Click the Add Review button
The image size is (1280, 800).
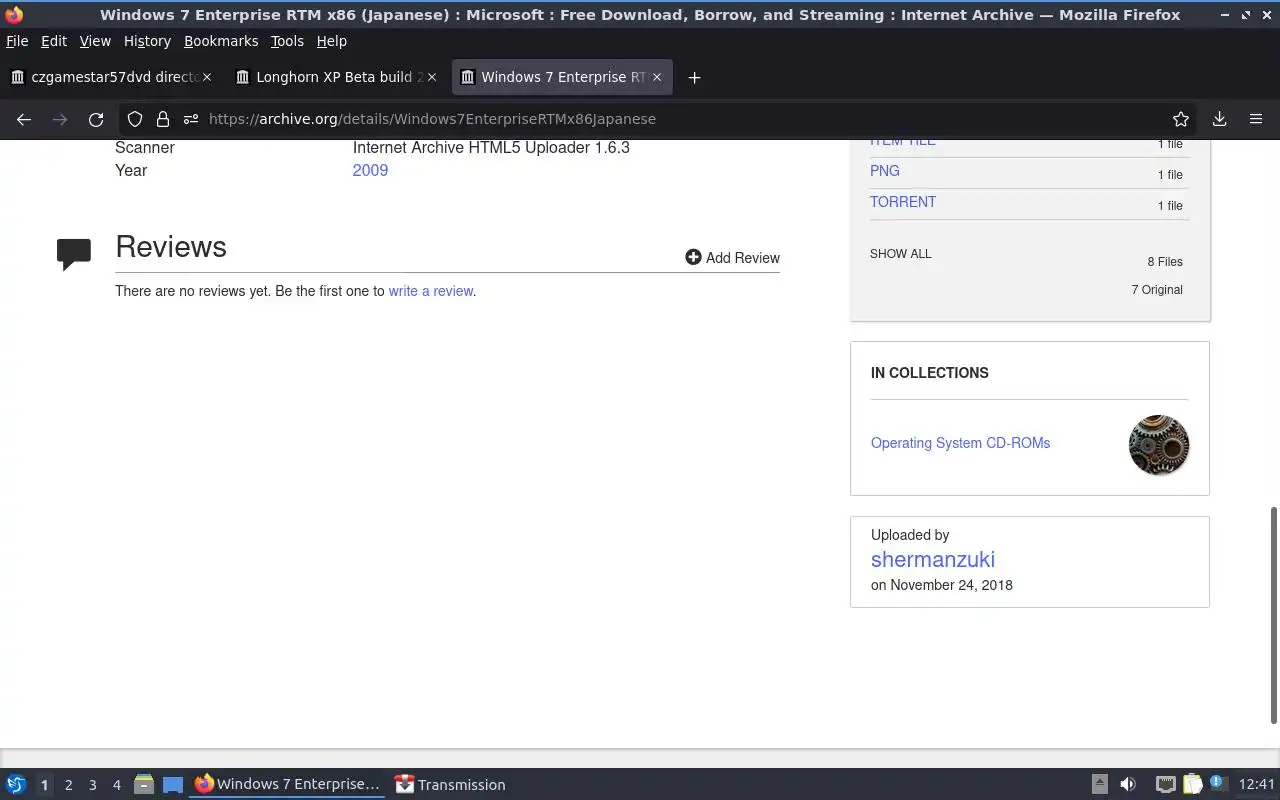732,258
